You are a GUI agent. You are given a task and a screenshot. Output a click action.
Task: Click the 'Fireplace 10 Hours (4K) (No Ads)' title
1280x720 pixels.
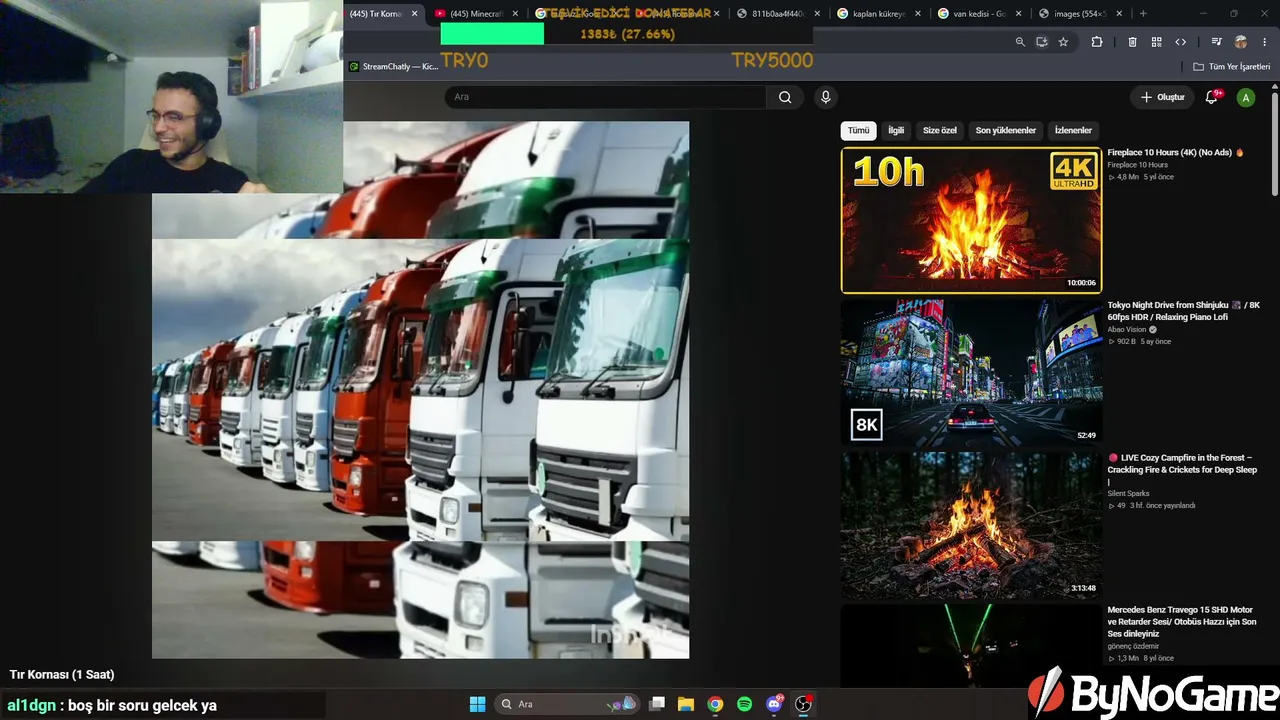(1175, 153)
